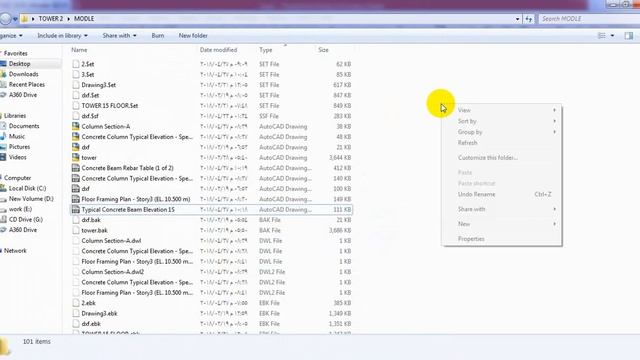This screenshot has width=640, height=360.
Task: Open the change view options dropdown arrow
Action: [x=612, y=36]
